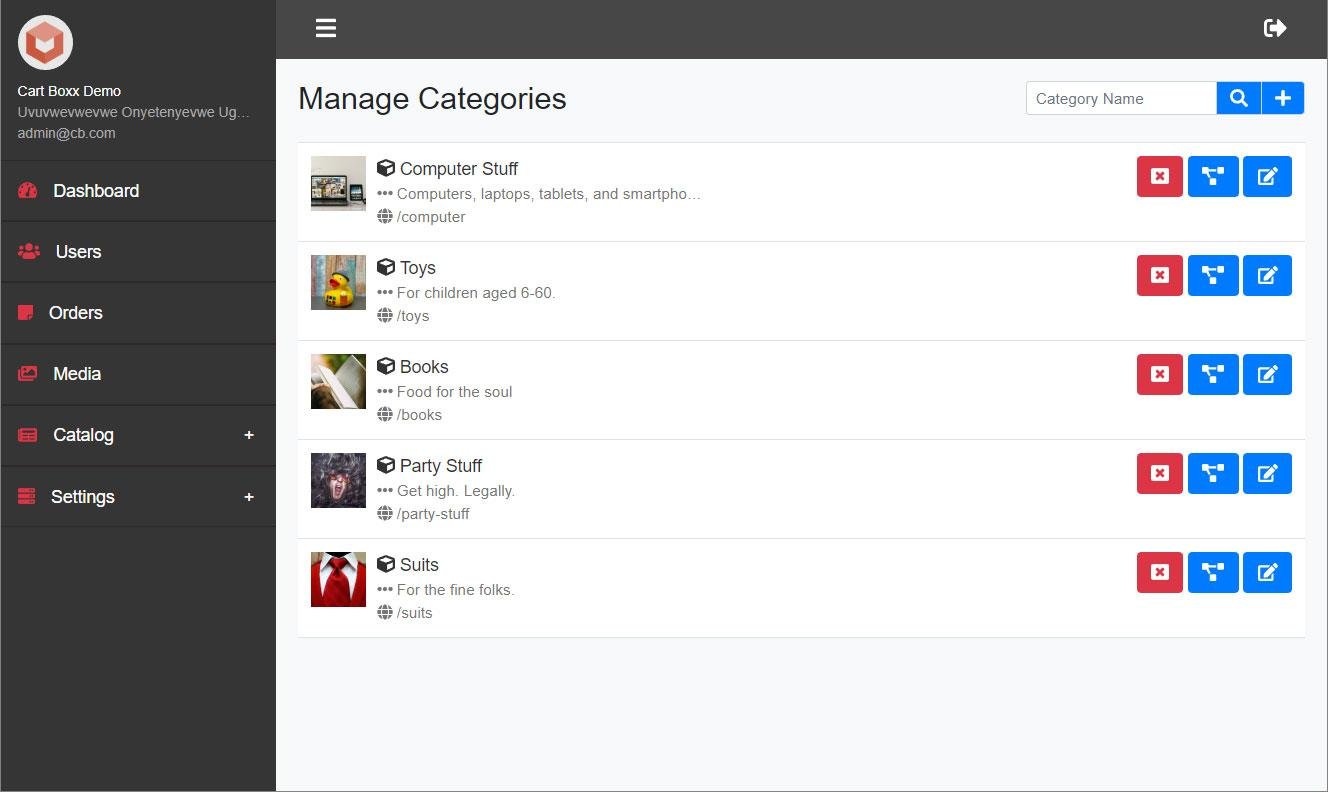
Task: Click the edit icon for Computer Stuff
Action: point(1267,176)
